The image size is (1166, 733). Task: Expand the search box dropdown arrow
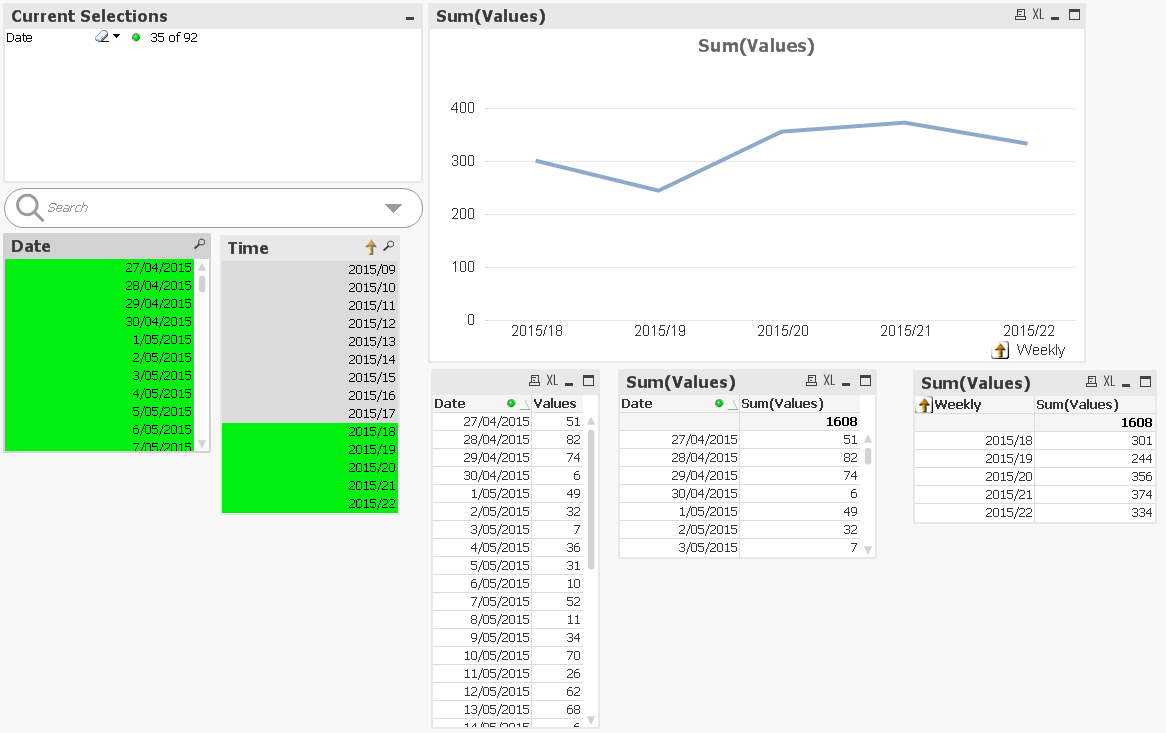(393, 208)
